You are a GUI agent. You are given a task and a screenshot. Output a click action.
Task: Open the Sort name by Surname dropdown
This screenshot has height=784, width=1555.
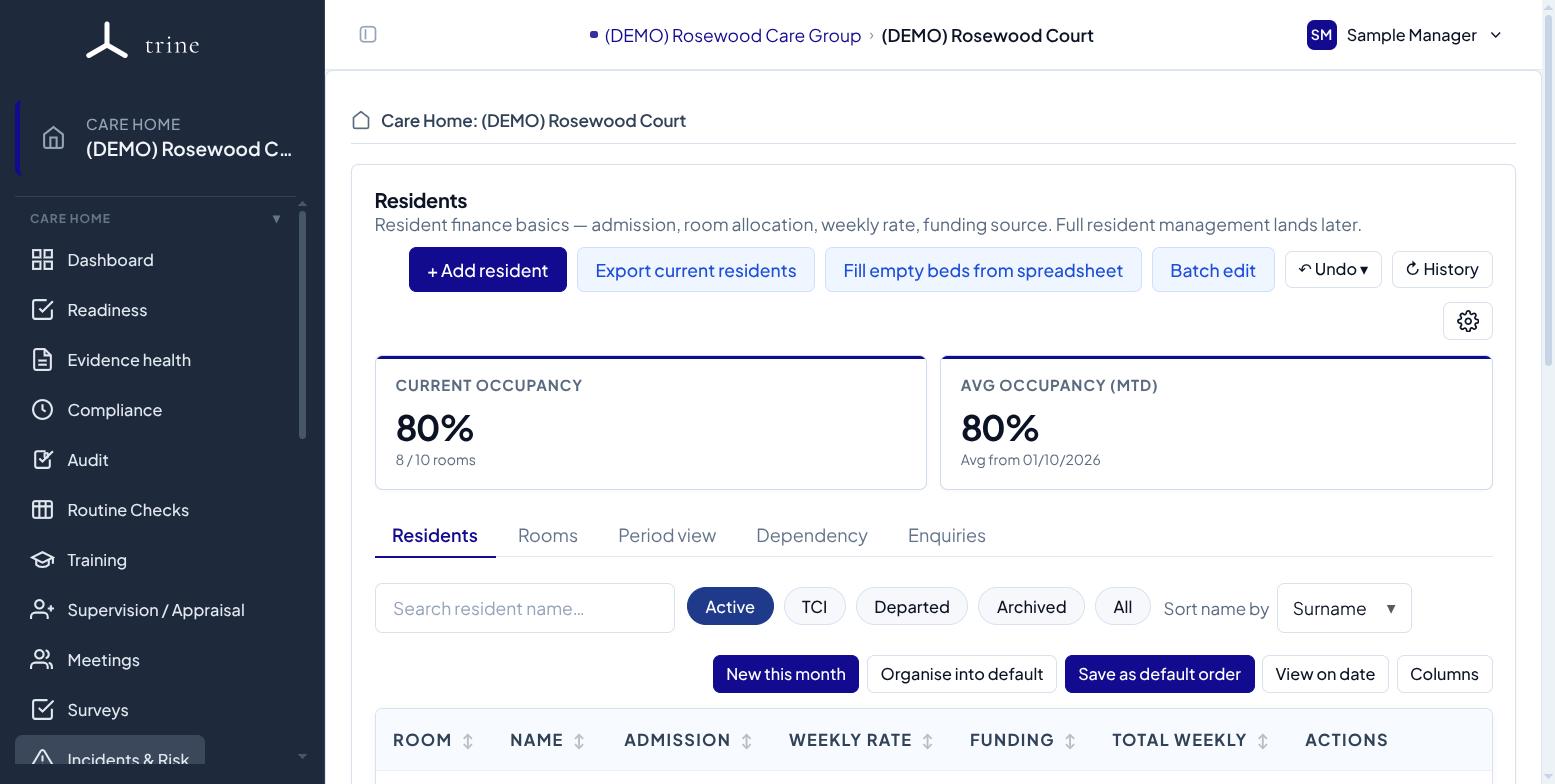(x=1344, y=608)
